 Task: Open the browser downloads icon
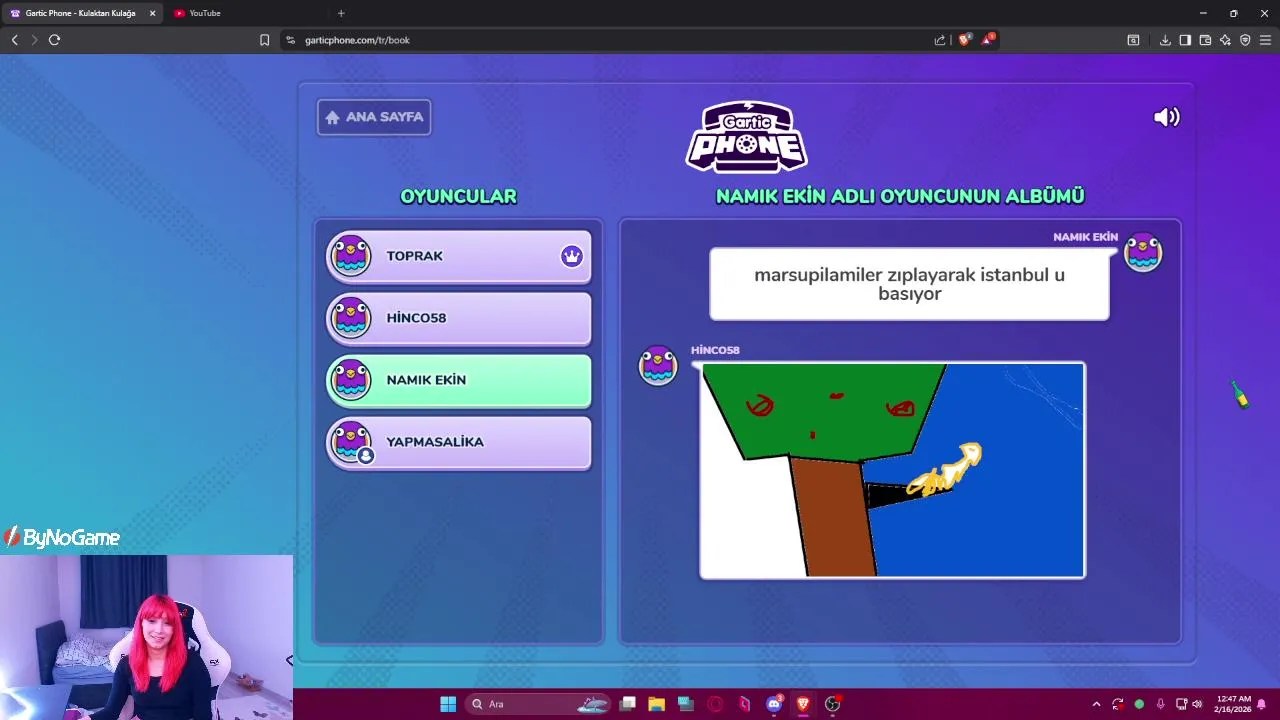click(1165, 40)
